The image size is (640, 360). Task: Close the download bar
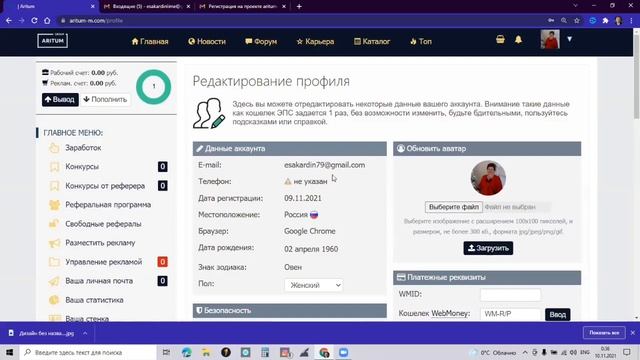pos(633,333)
